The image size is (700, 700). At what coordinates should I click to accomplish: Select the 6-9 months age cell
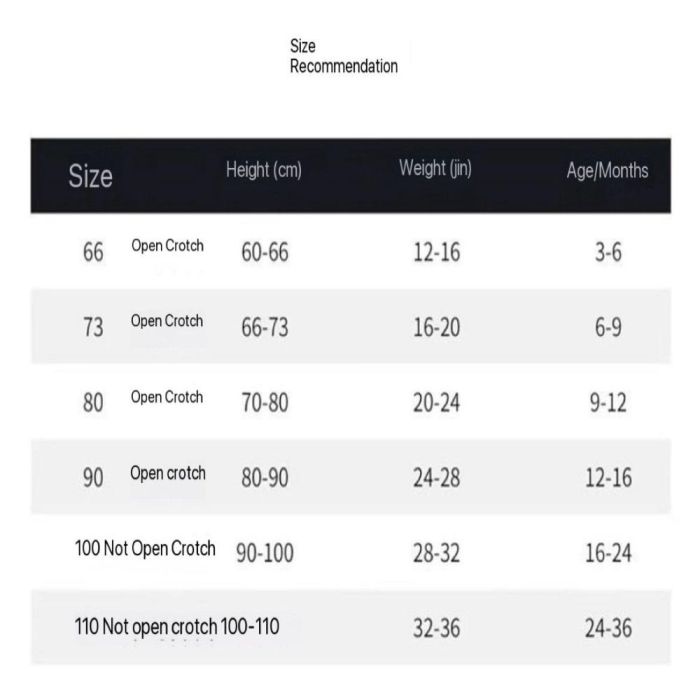(608, 327)
